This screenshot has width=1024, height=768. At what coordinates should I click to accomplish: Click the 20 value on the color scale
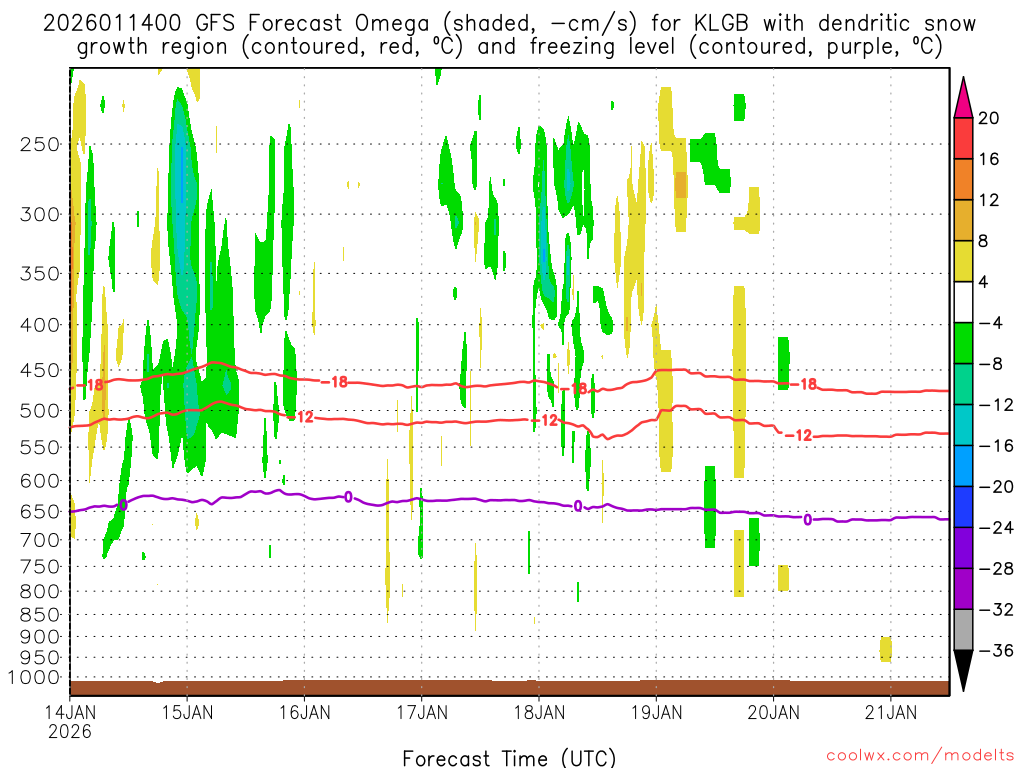989,118
